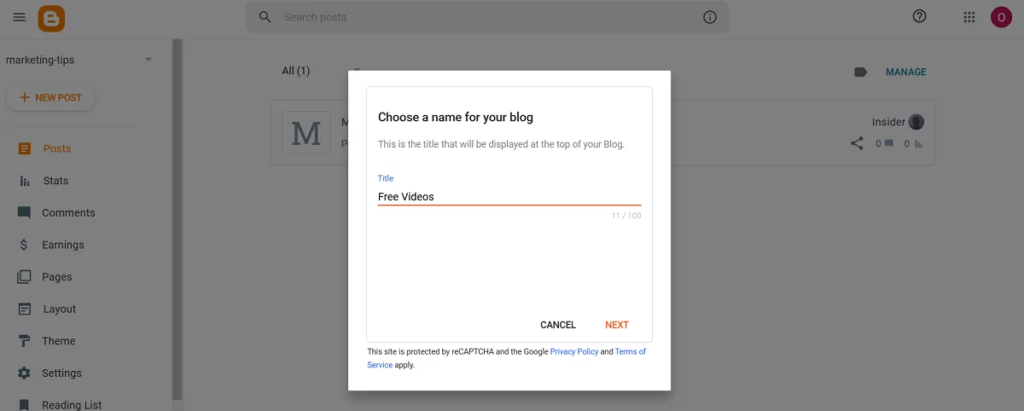Screen dimensions: 1024x411
Task: Cancel the blog name dialog
Action: tap(558, 325)
